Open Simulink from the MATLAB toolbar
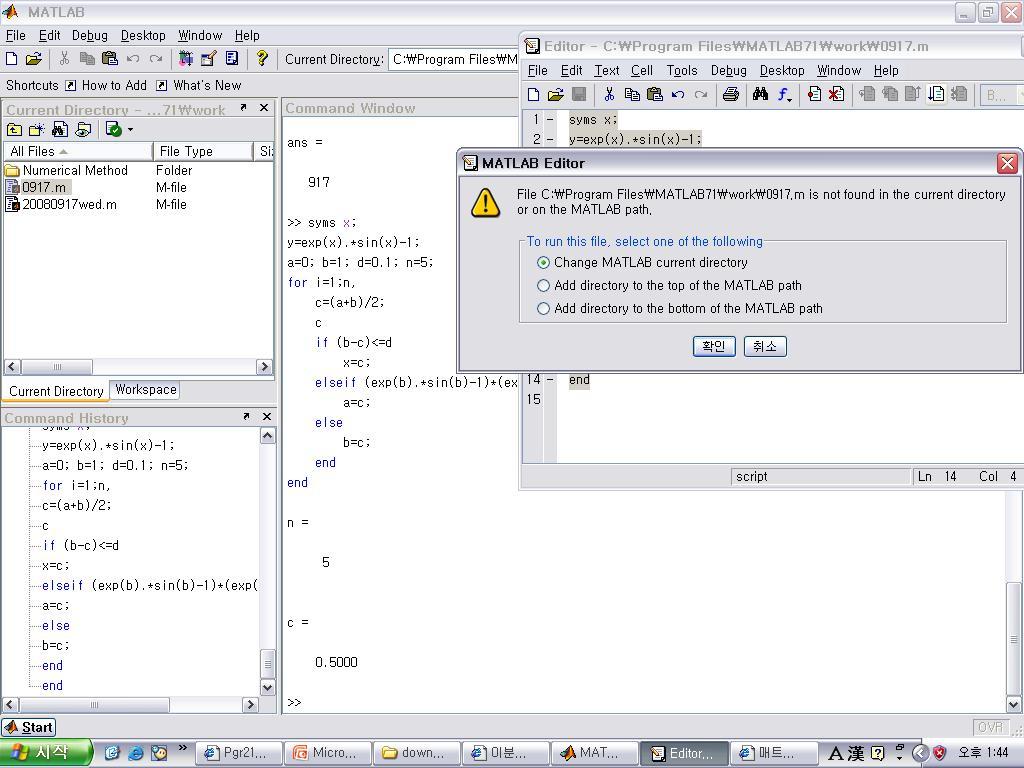Viewport: 1024px width, 768px height. pos(186,59)
